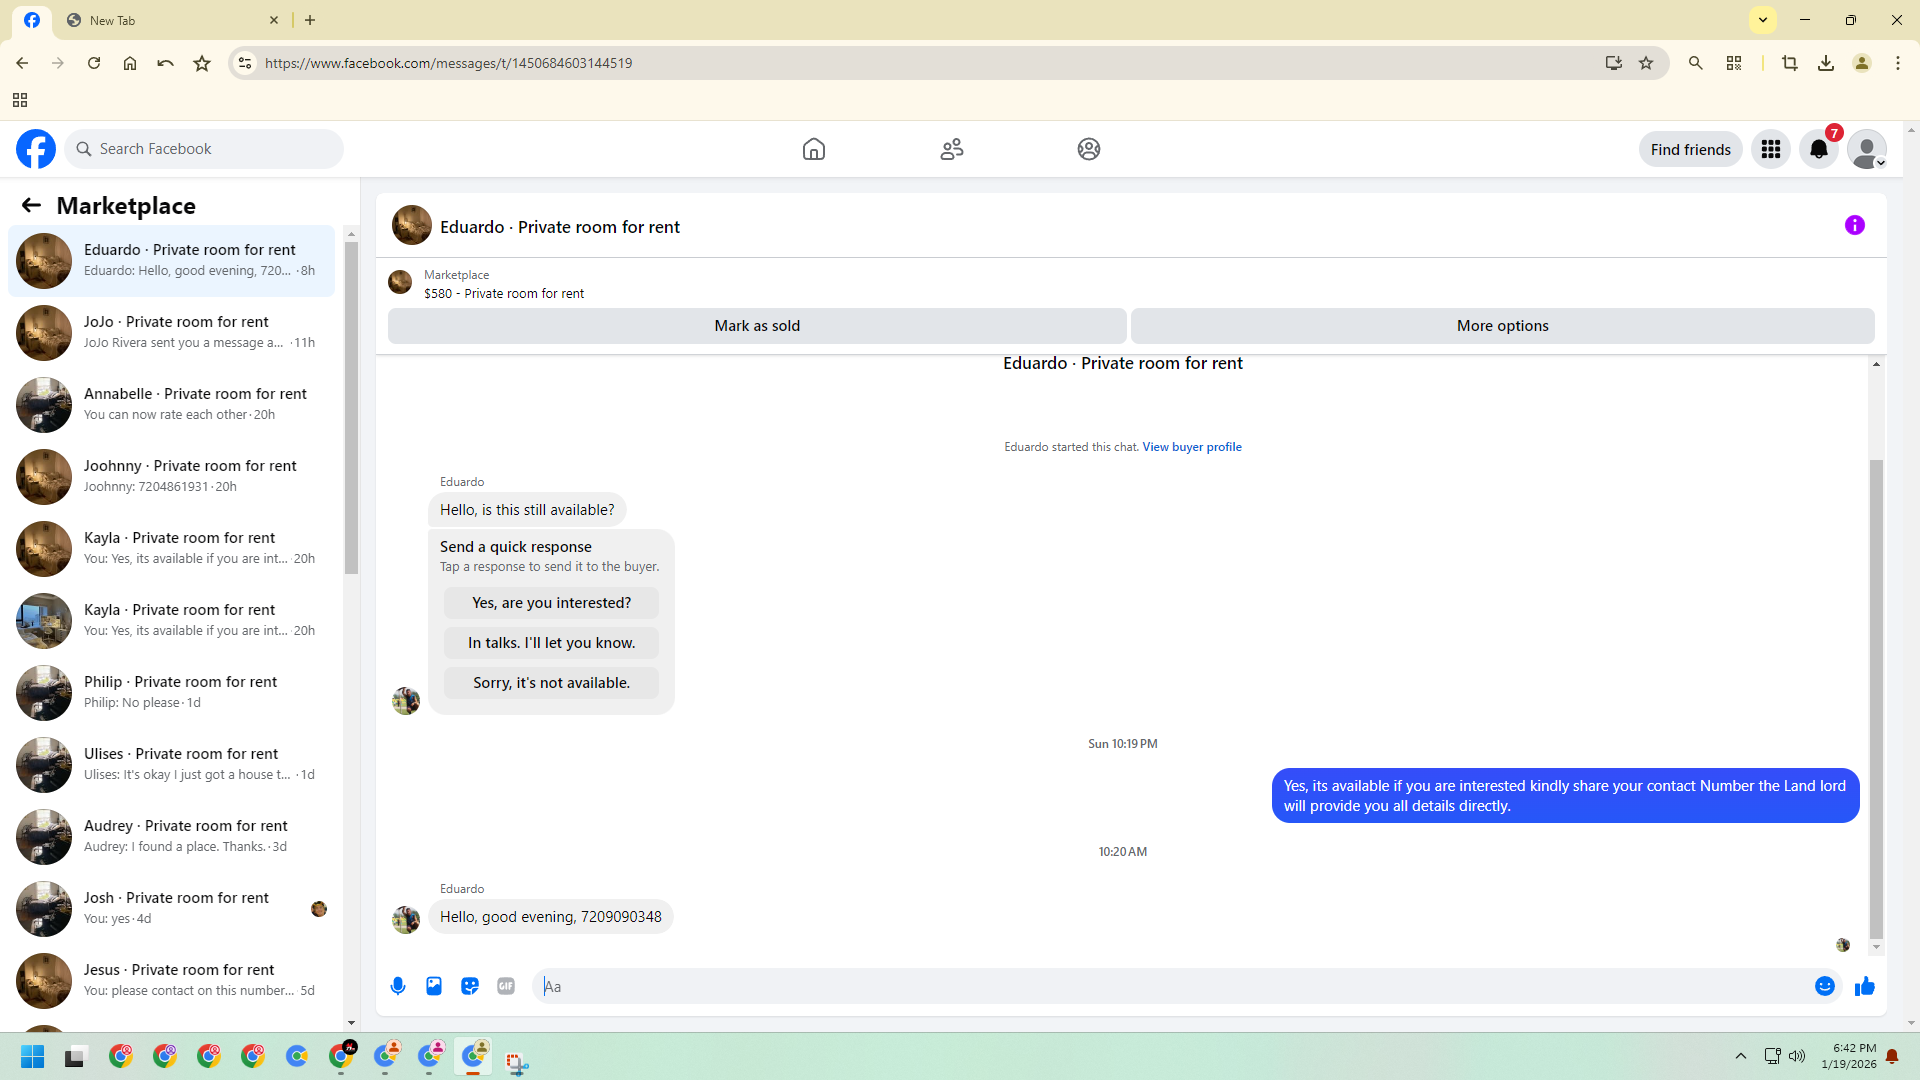Open emoji picker in message box
1920x1080 pixels.
point(1824,986)
